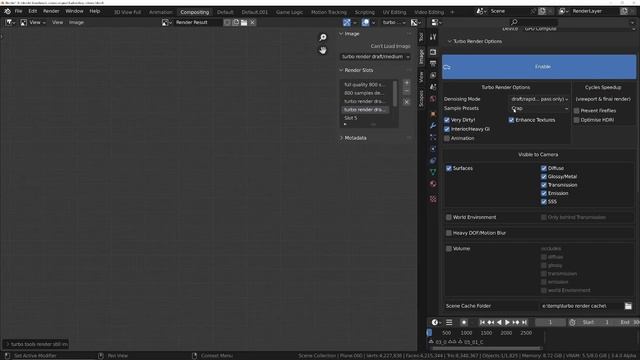Open the View Layer properties tab icon
This screenshot has width=640, height=360.
click(433, 75)
